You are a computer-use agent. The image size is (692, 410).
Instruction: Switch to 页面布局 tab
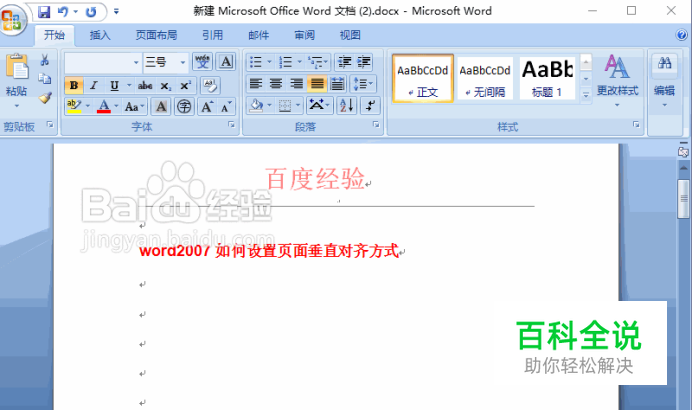coord(156,35)
